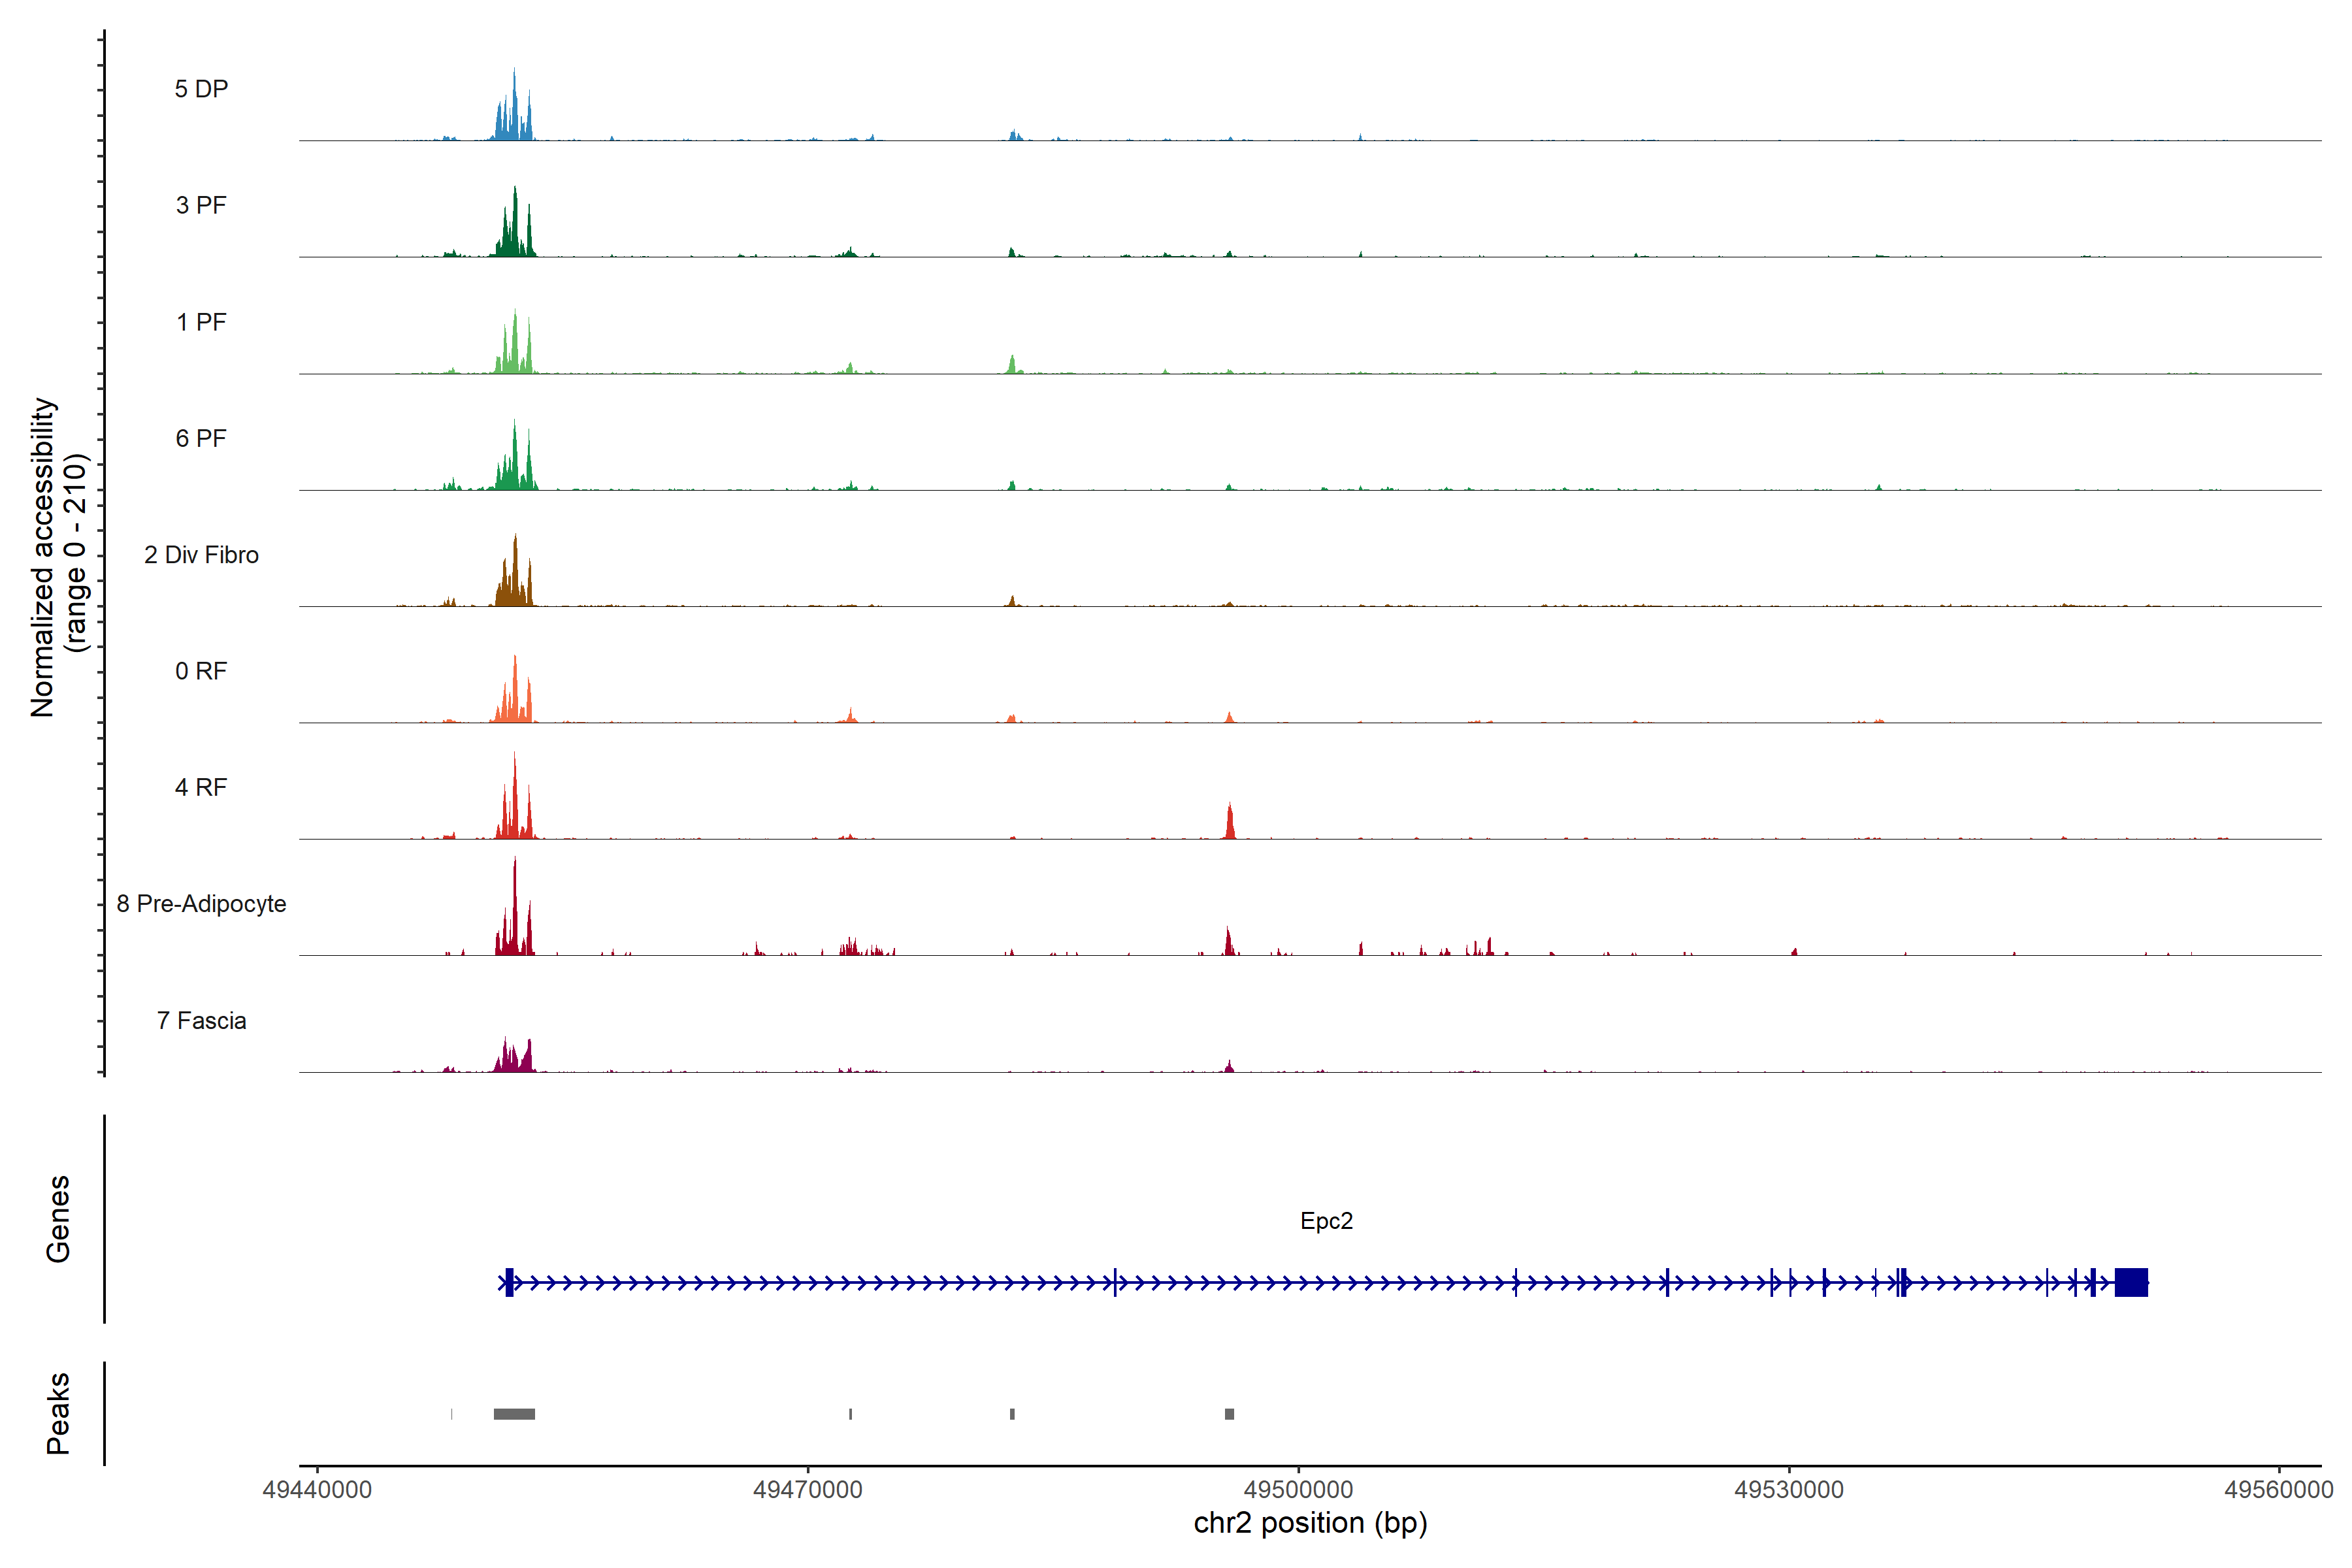Click the 49470000 axis tick label

click(807, 1490)
